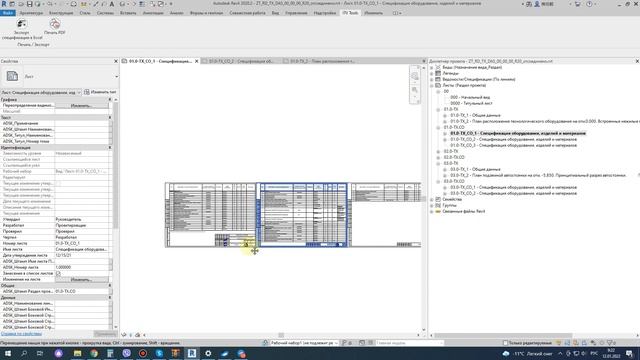Click the weather cloud icon in taskbar
640x360 pixels.
click(x=506, y=353)
